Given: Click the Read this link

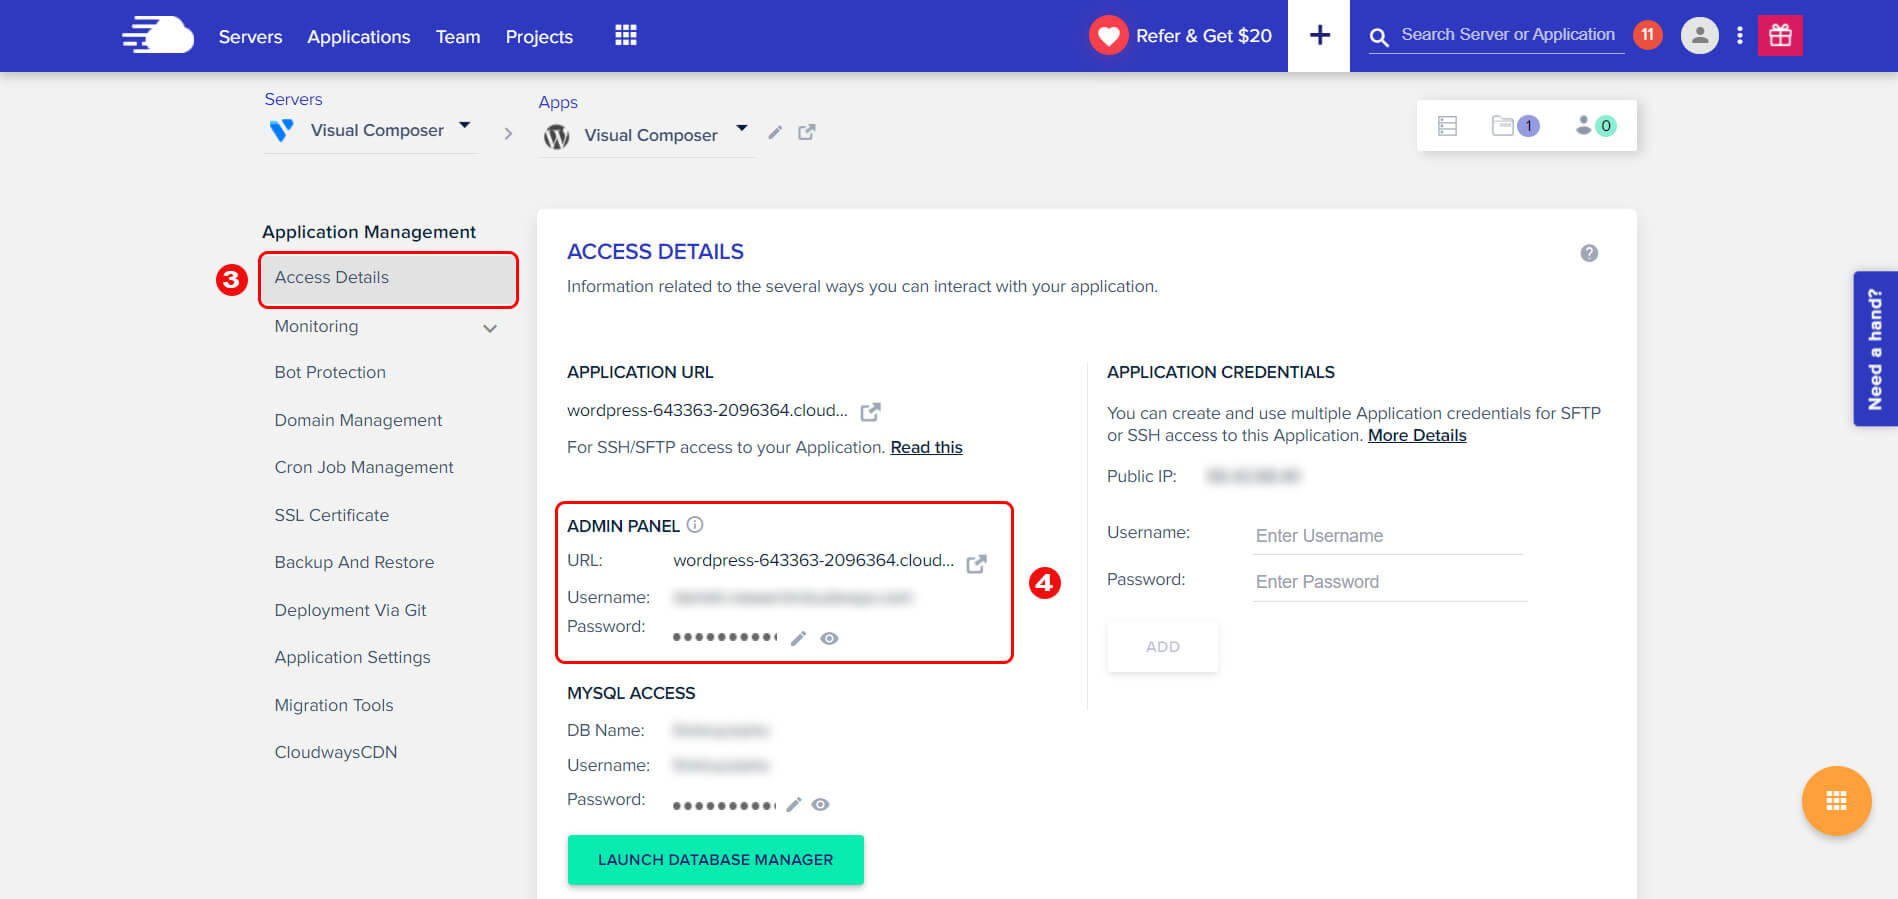Looking at the screenshot, I should pos(926,447).
